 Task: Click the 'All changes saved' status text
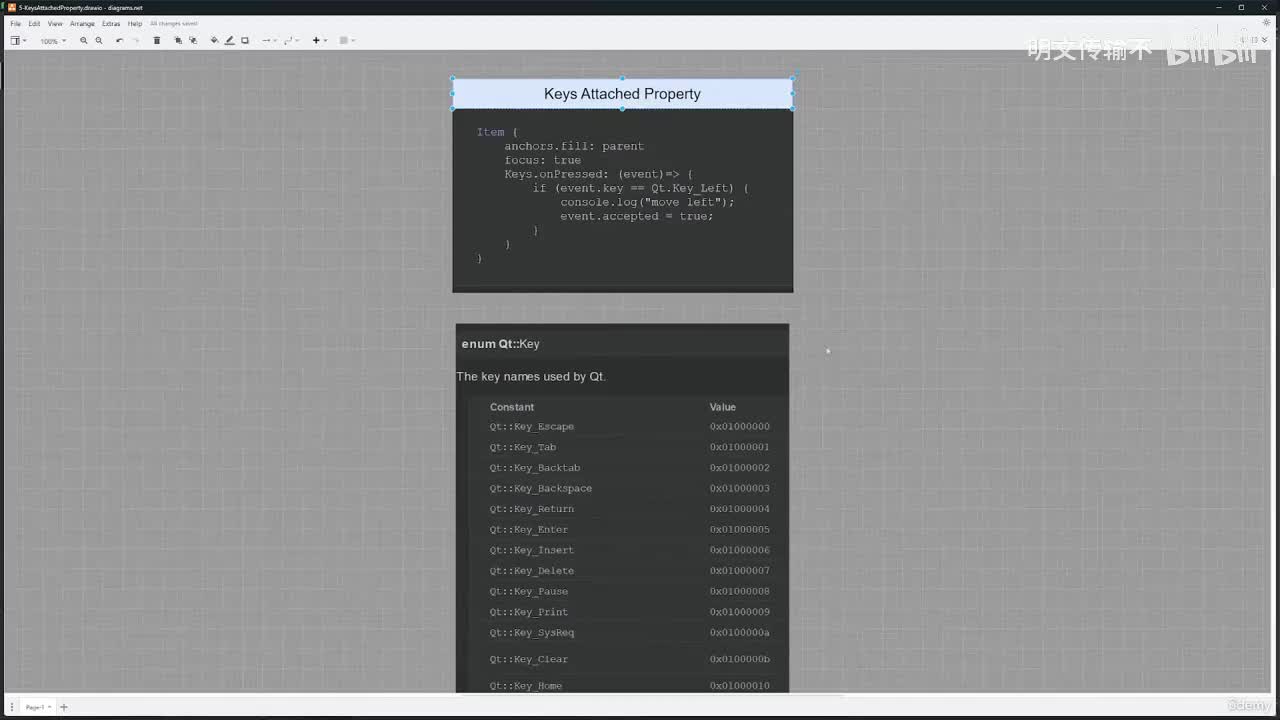pyautogui.click(x=174, y=23)
